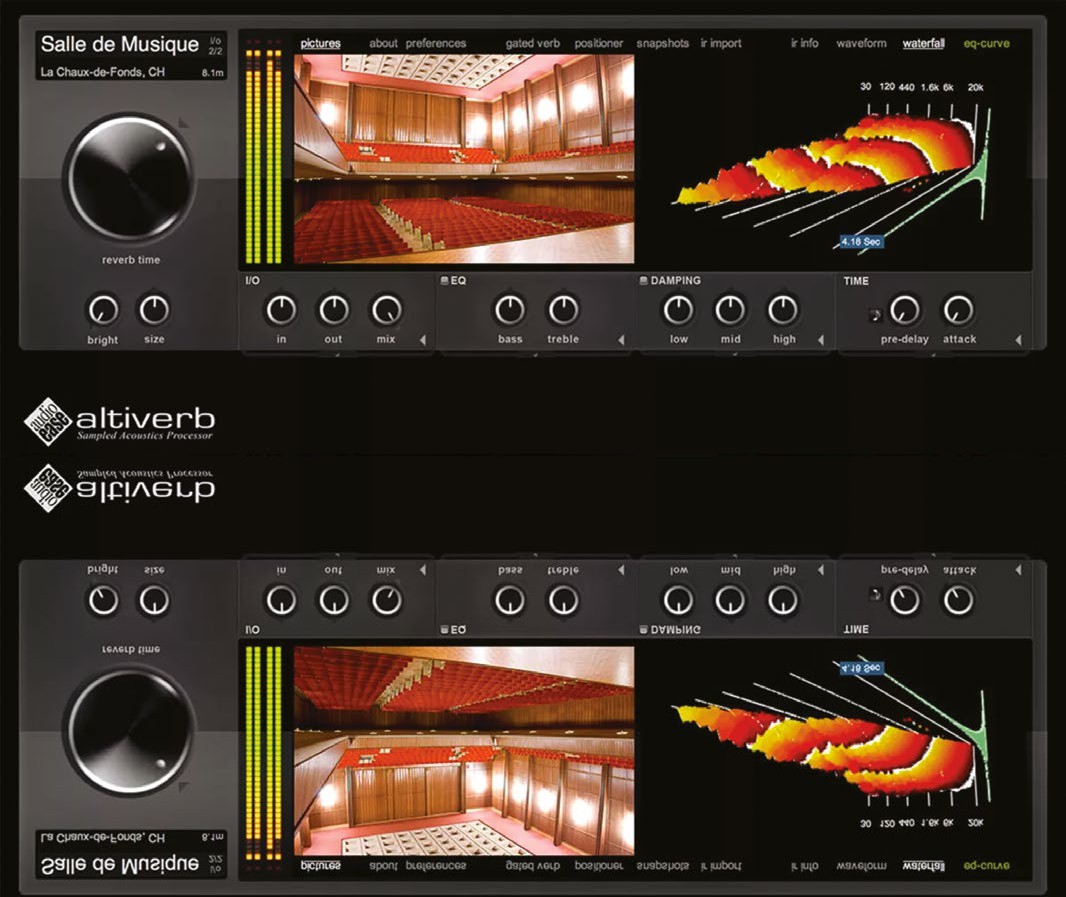Click the upright damping high knob
Image resolution: width=1066 pixels, height=897 pixels.
[x=783, y=310]
